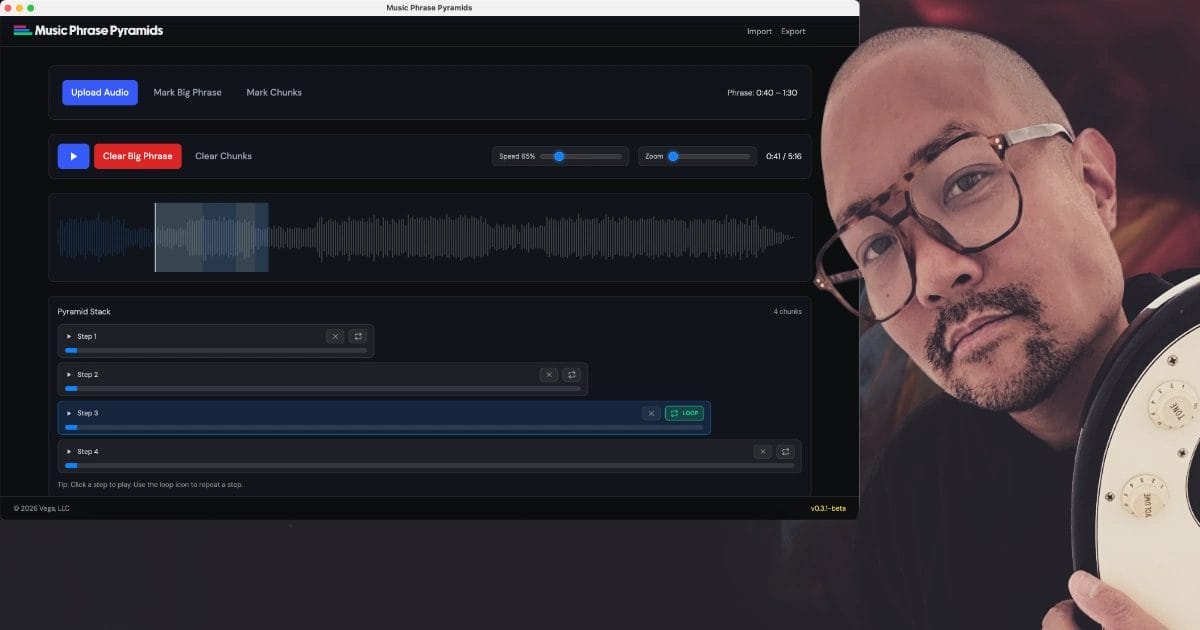Click the Upload Audio button

click(x=100, y=93)
